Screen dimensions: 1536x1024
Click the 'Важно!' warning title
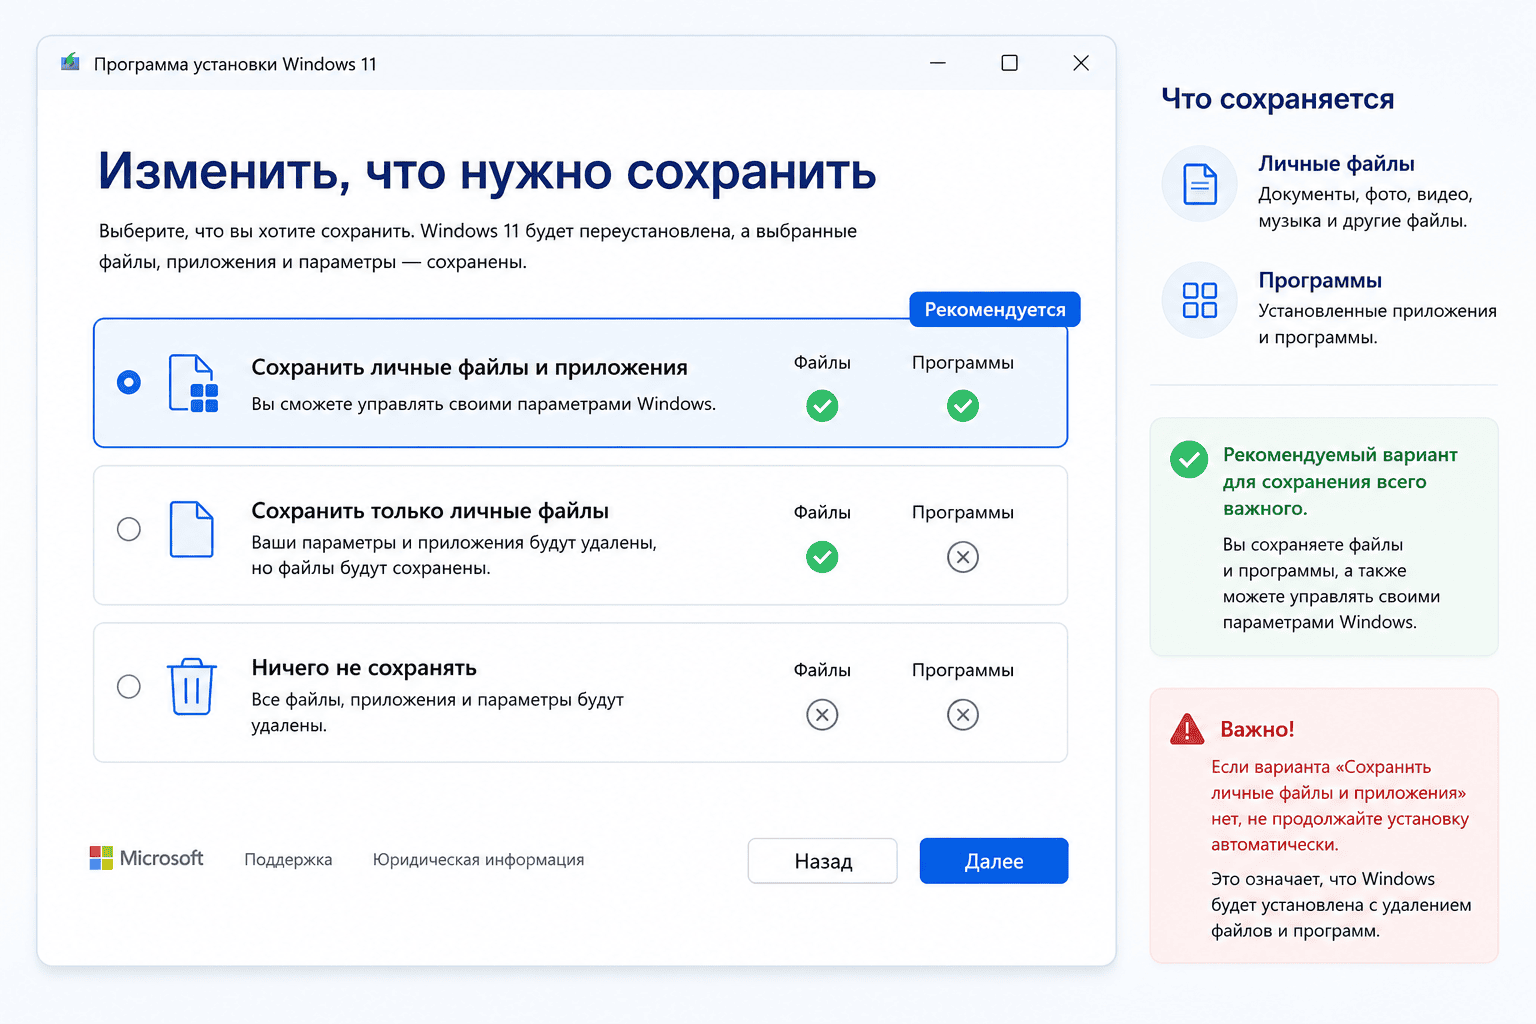click(x=1257, y=729)
